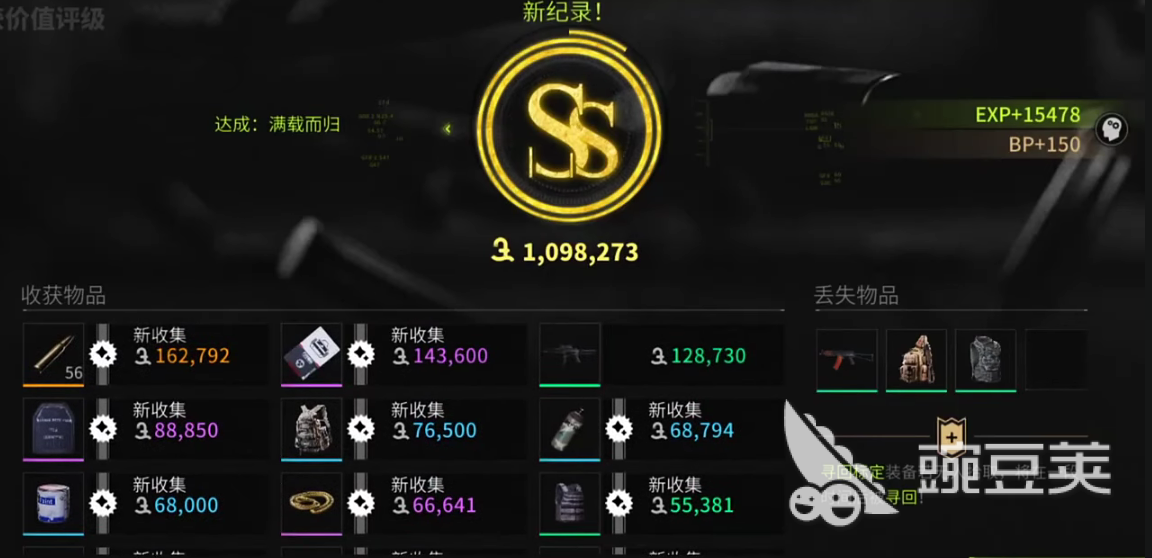Click the new-collection badge beside 162,792
The height and width of the screenshot is (558, 1152).
pyautogui.click(x=103, y=355)
